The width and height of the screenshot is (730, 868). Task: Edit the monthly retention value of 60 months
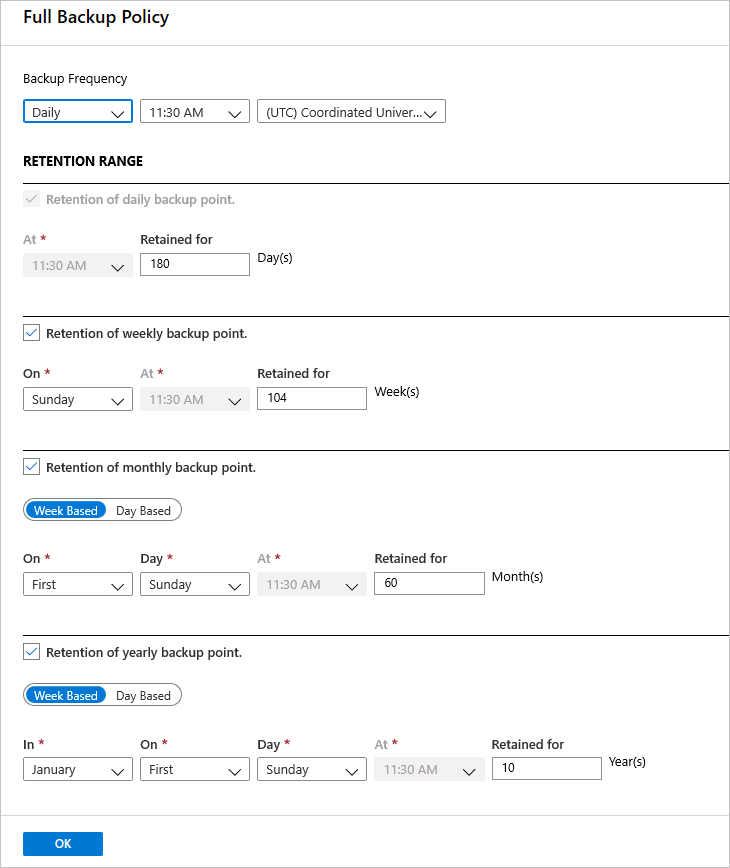point(429,583)
